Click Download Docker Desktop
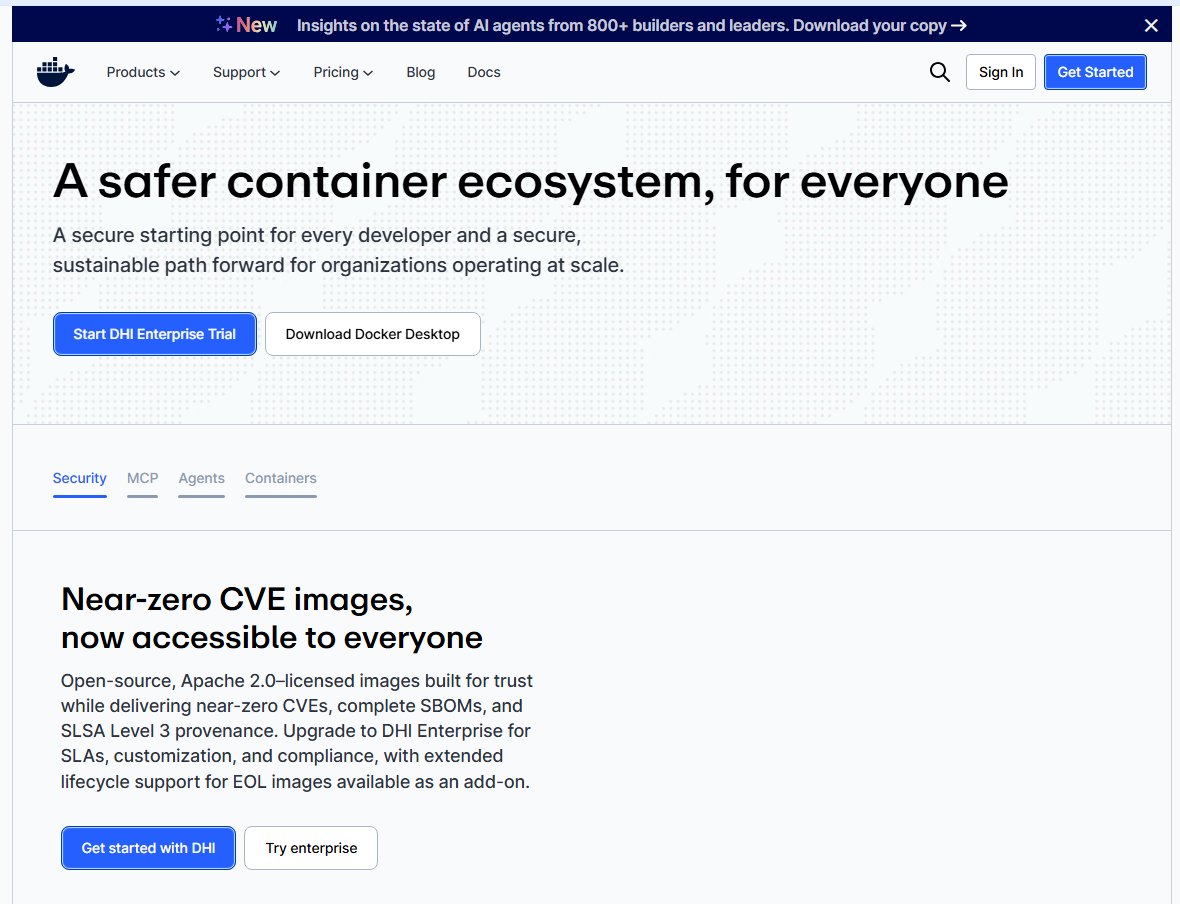This screenshot has height=904, width=1180. (x=373, y=334)
